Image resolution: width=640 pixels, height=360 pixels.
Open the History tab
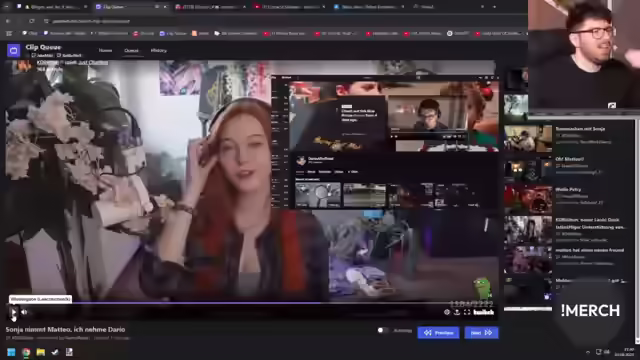159,51
